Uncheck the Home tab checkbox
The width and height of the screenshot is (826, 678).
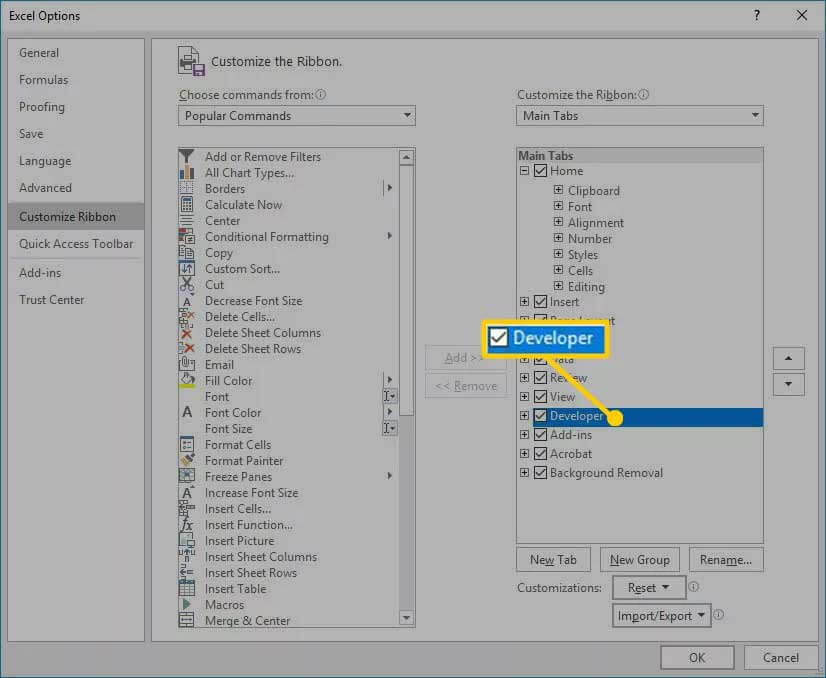pos(541,170)
